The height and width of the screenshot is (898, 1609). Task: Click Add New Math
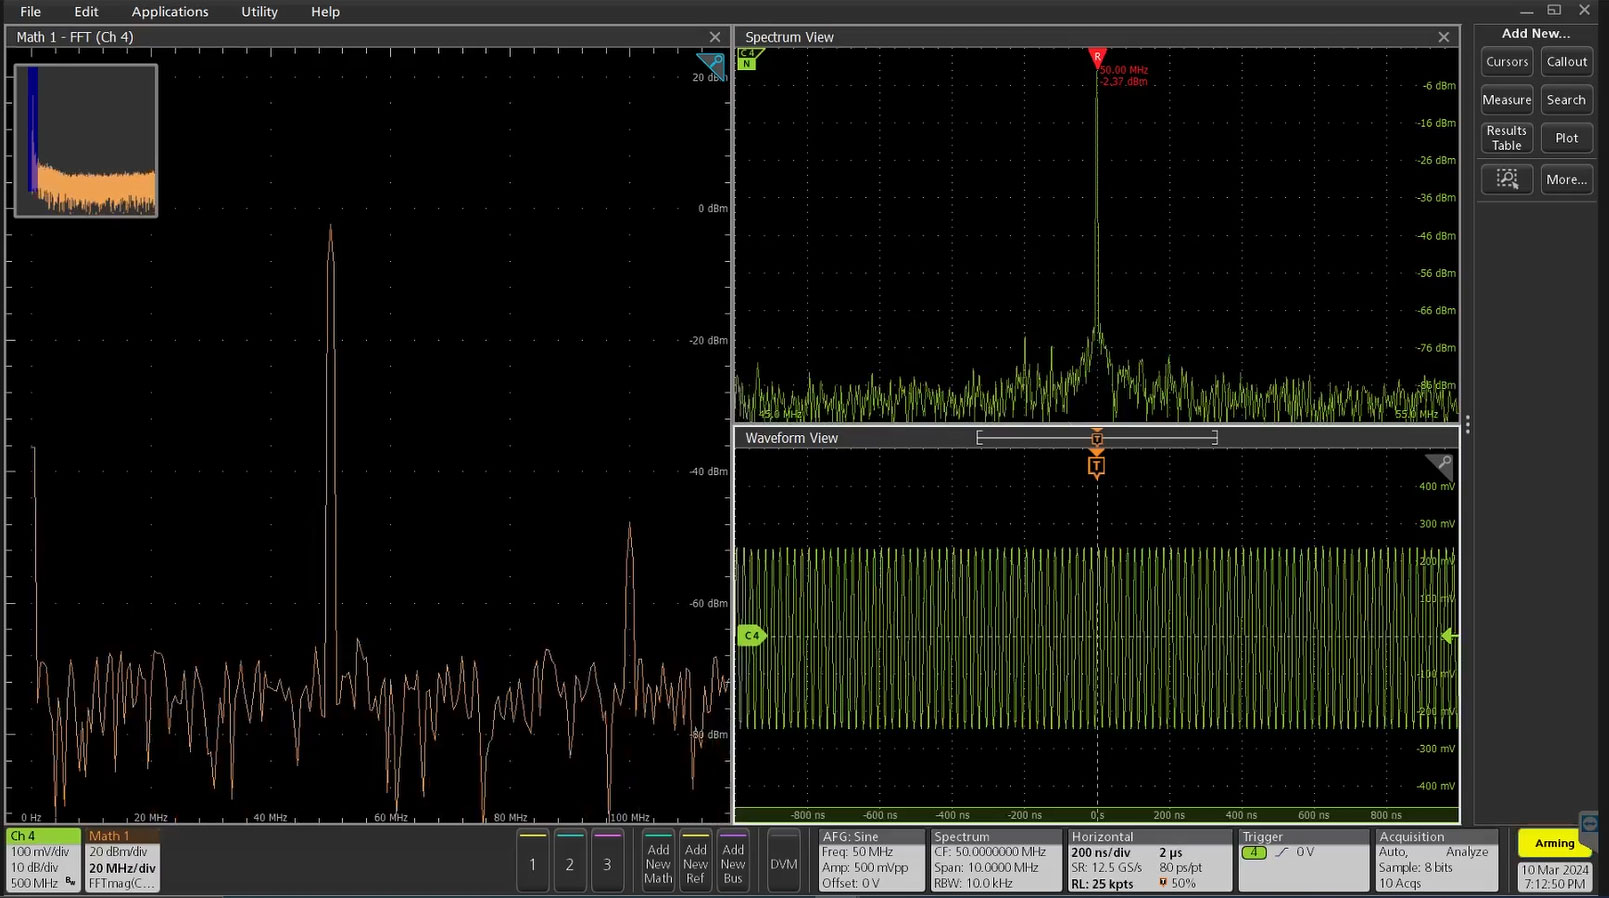[x=658, y=860]
